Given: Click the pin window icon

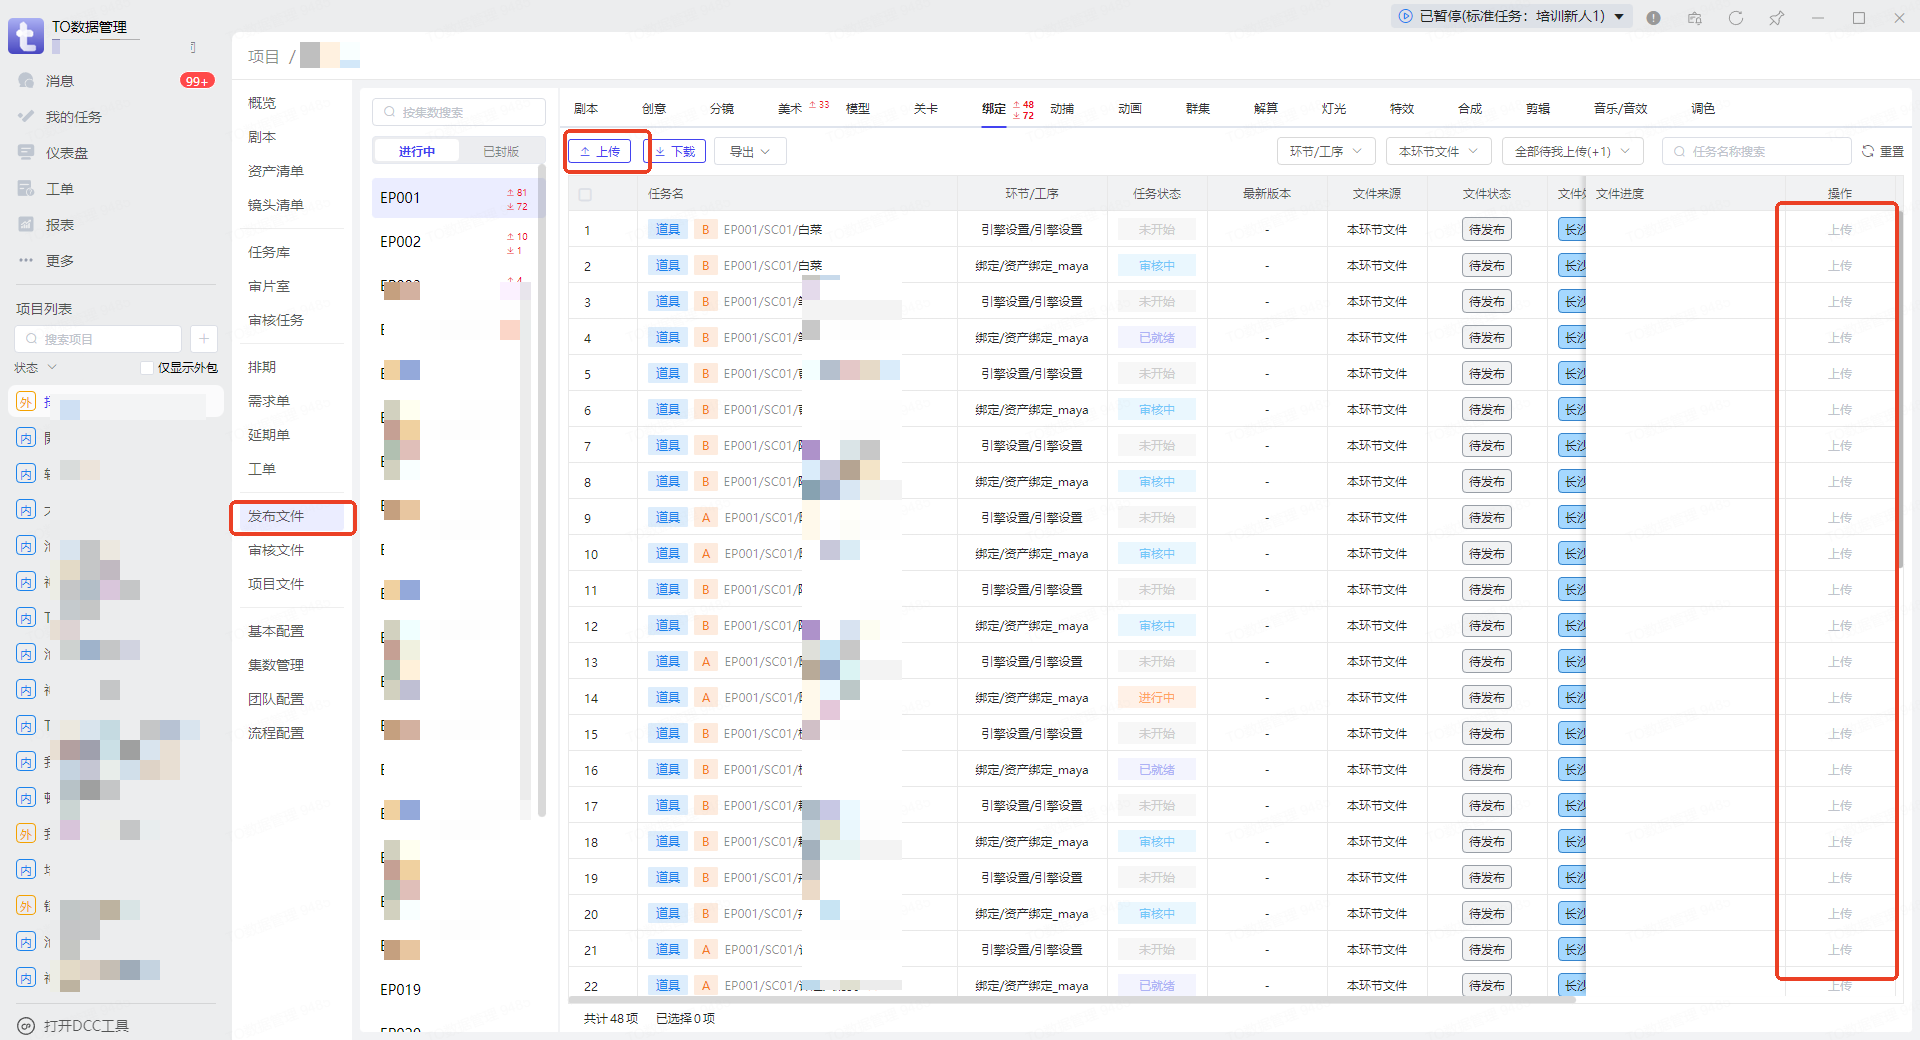Looking at the screenshot, I should 1776,18.
